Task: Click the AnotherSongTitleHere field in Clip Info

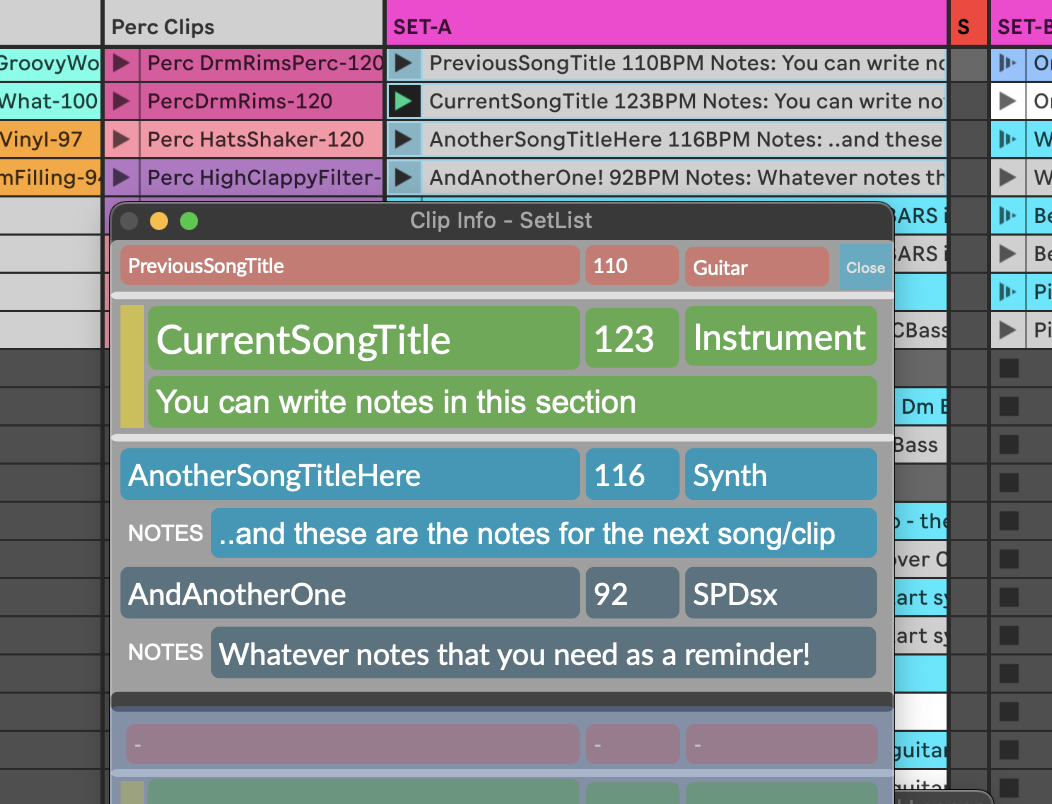Action: (x=350, y=474)
